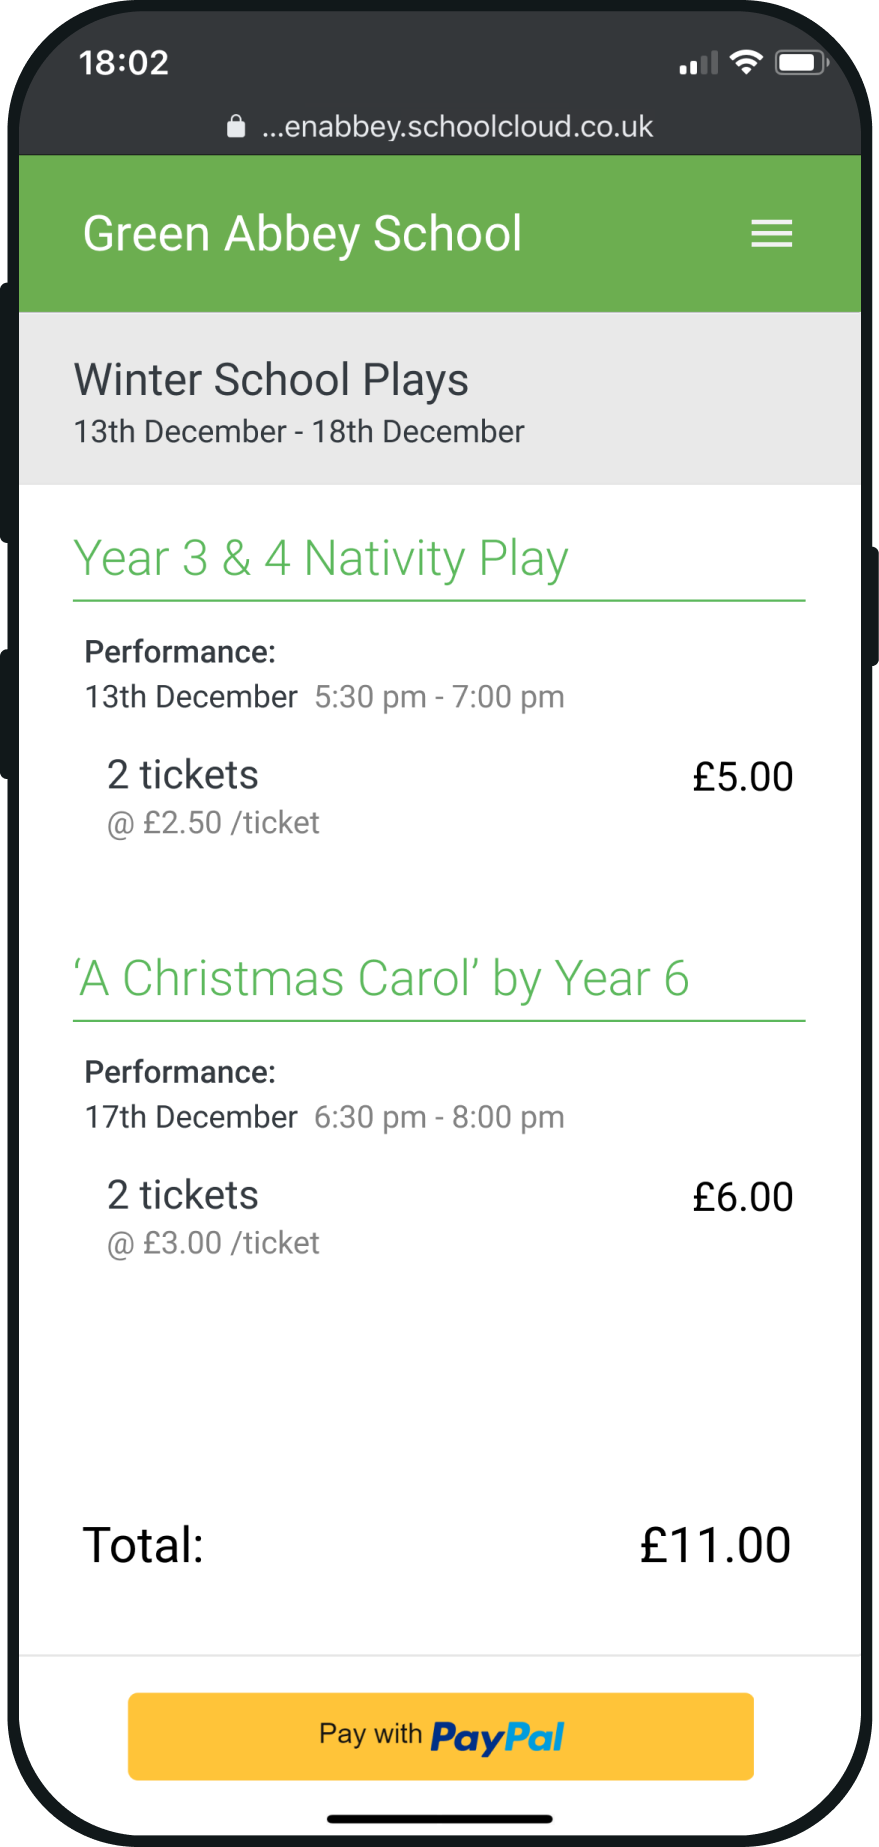Screen dimensions: 879x1847
Task: Tap the 18:02 clock in status bar
Action: 124,63
